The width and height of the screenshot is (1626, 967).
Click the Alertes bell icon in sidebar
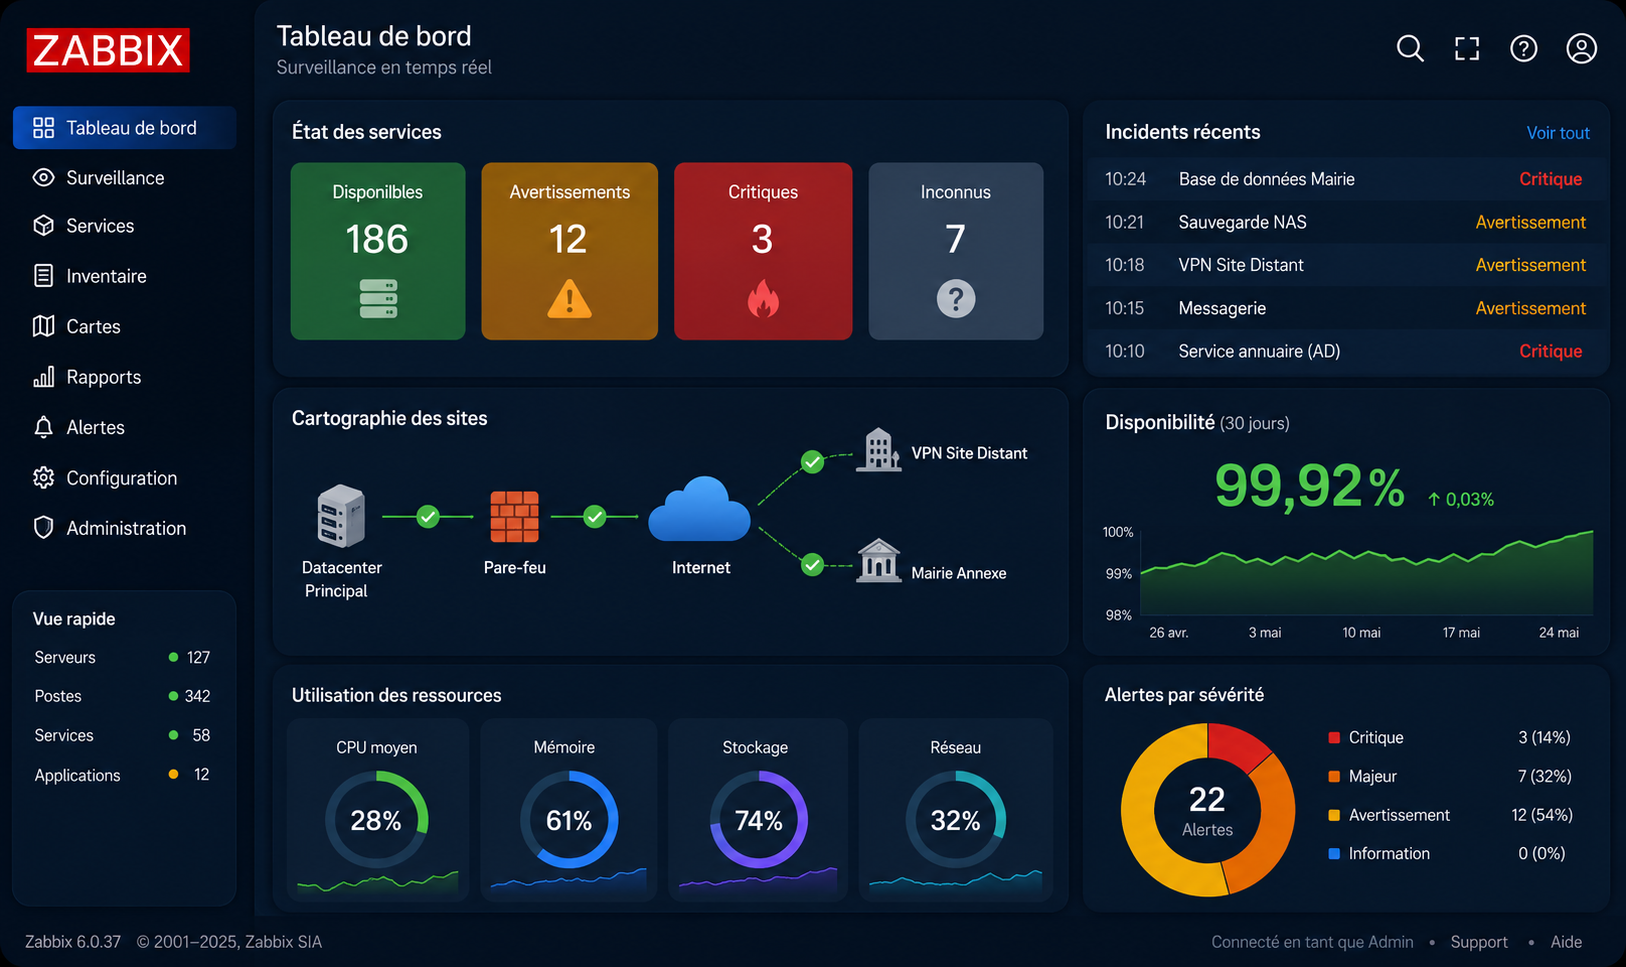point(43,427)
